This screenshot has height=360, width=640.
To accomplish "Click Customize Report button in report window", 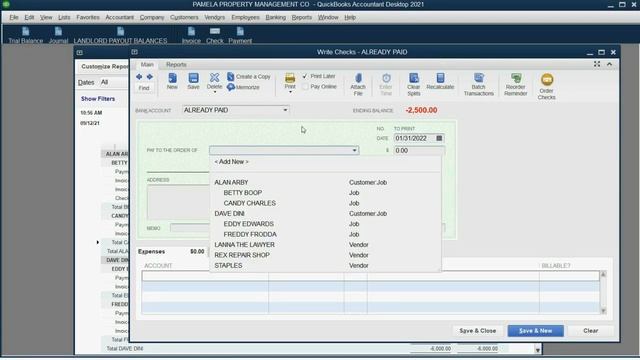I will click(x=105, y=66).
